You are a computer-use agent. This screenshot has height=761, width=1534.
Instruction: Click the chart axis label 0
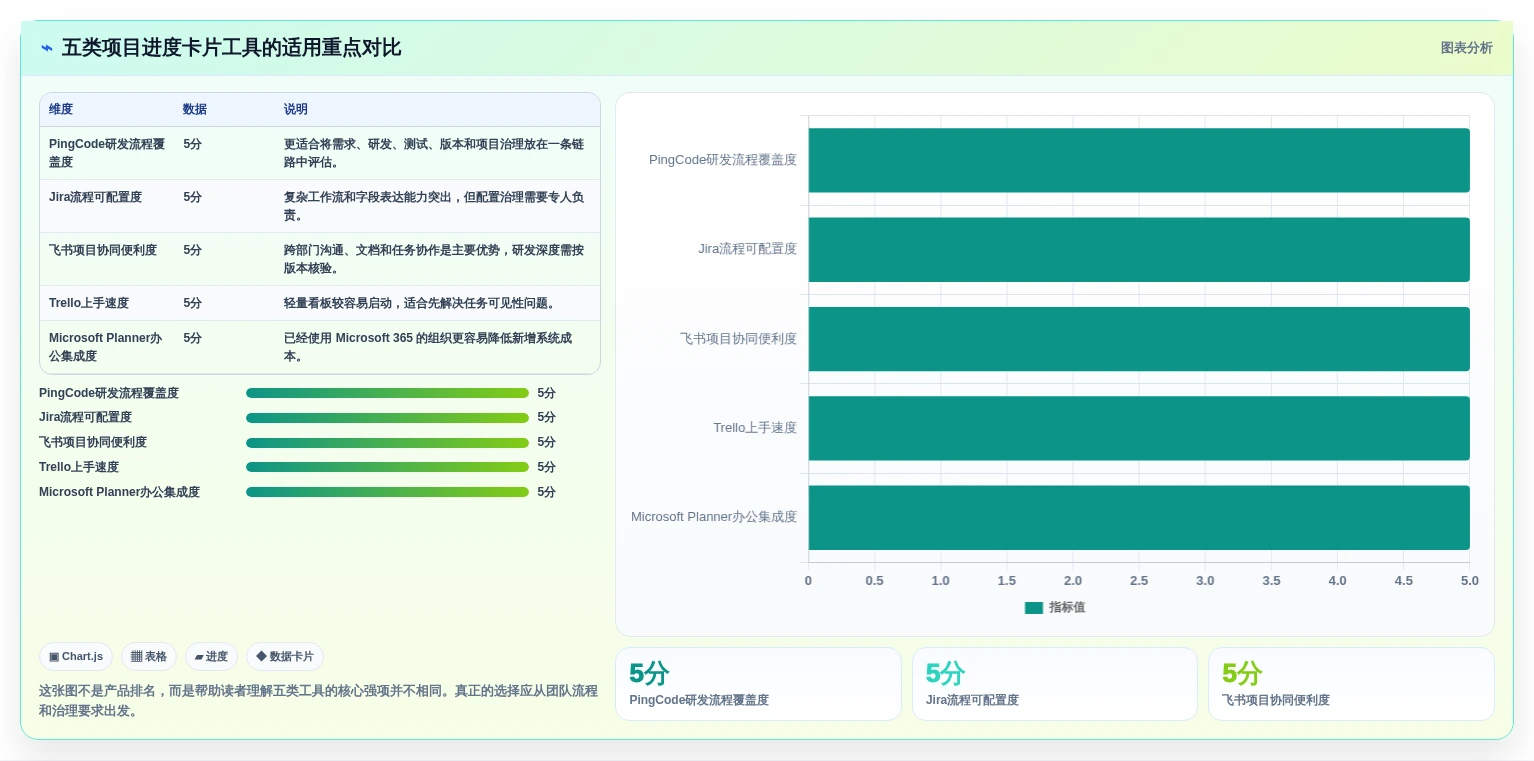tap(808, 581)
